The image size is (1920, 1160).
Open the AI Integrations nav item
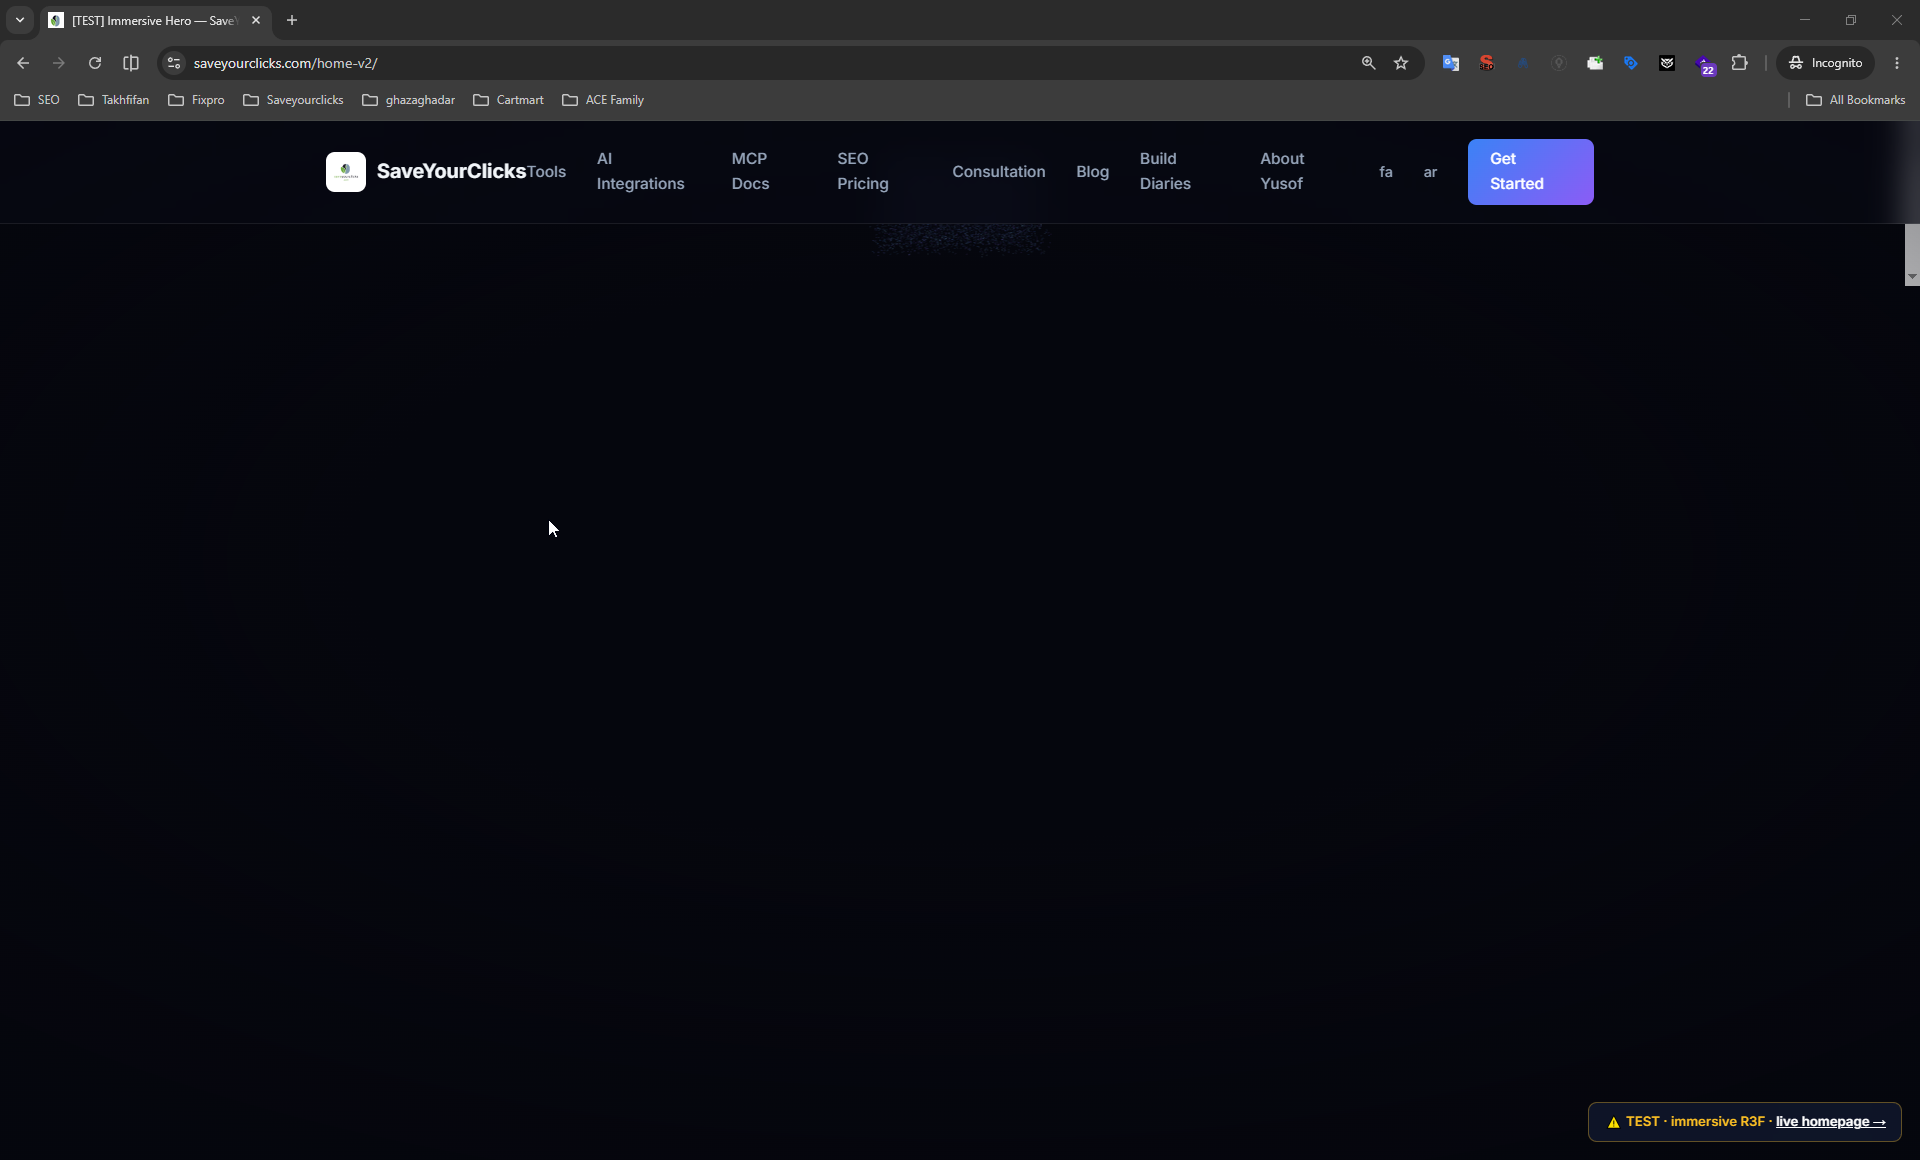[641, 171]
